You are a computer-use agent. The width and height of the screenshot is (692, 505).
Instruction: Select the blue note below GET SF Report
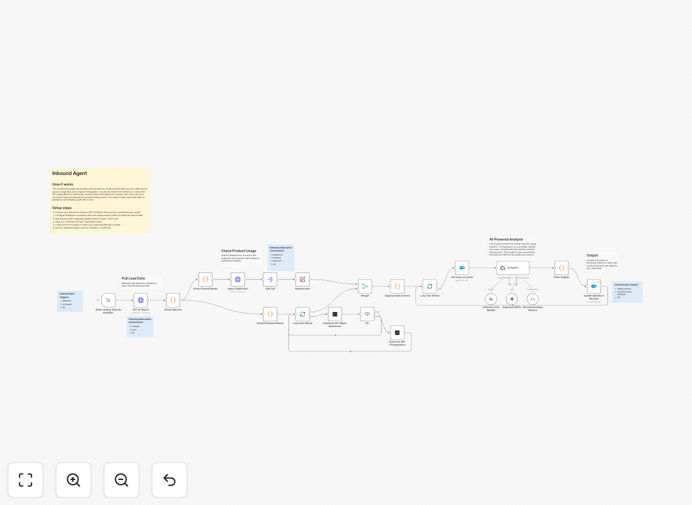[x=140, y=327]
